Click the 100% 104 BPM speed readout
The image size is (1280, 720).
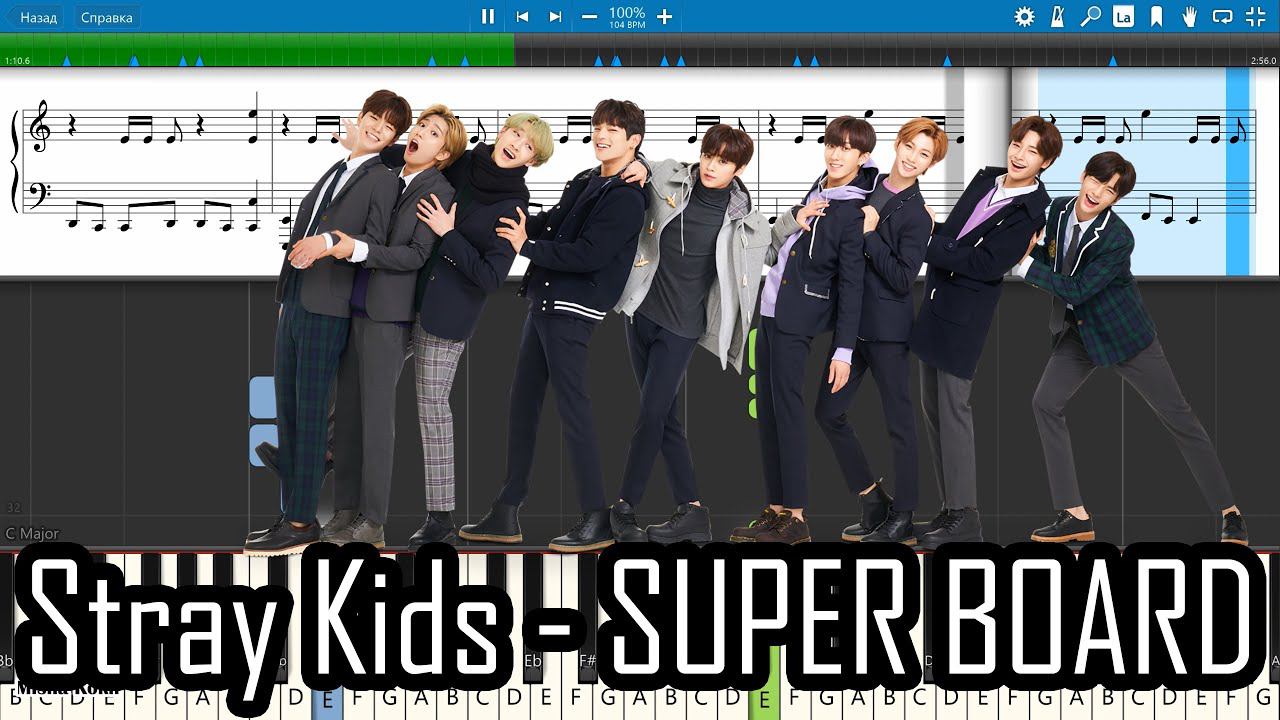tap(627, 17)
